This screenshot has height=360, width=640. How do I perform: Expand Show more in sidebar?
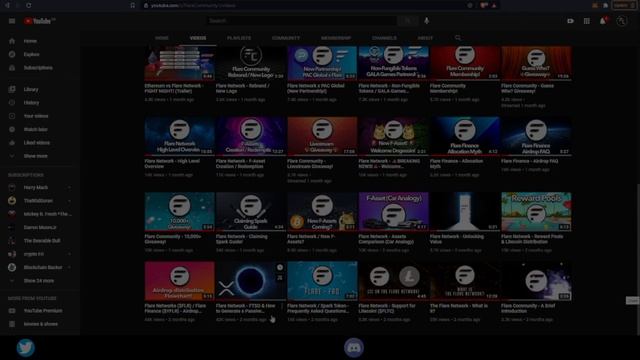pyautogui.click(x=28, y=156)
